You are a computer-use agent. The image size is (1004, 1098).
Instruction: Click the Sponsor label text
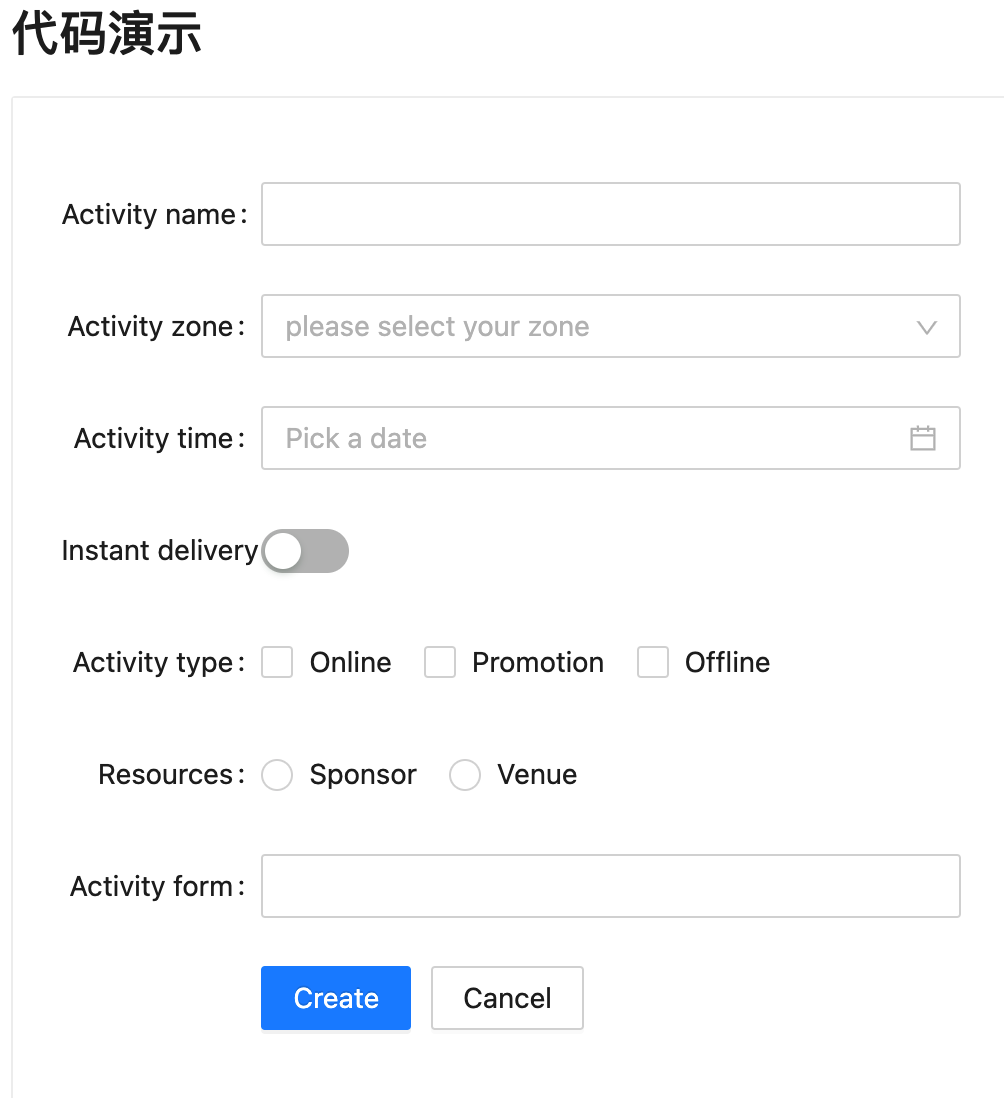coord(363,775)
